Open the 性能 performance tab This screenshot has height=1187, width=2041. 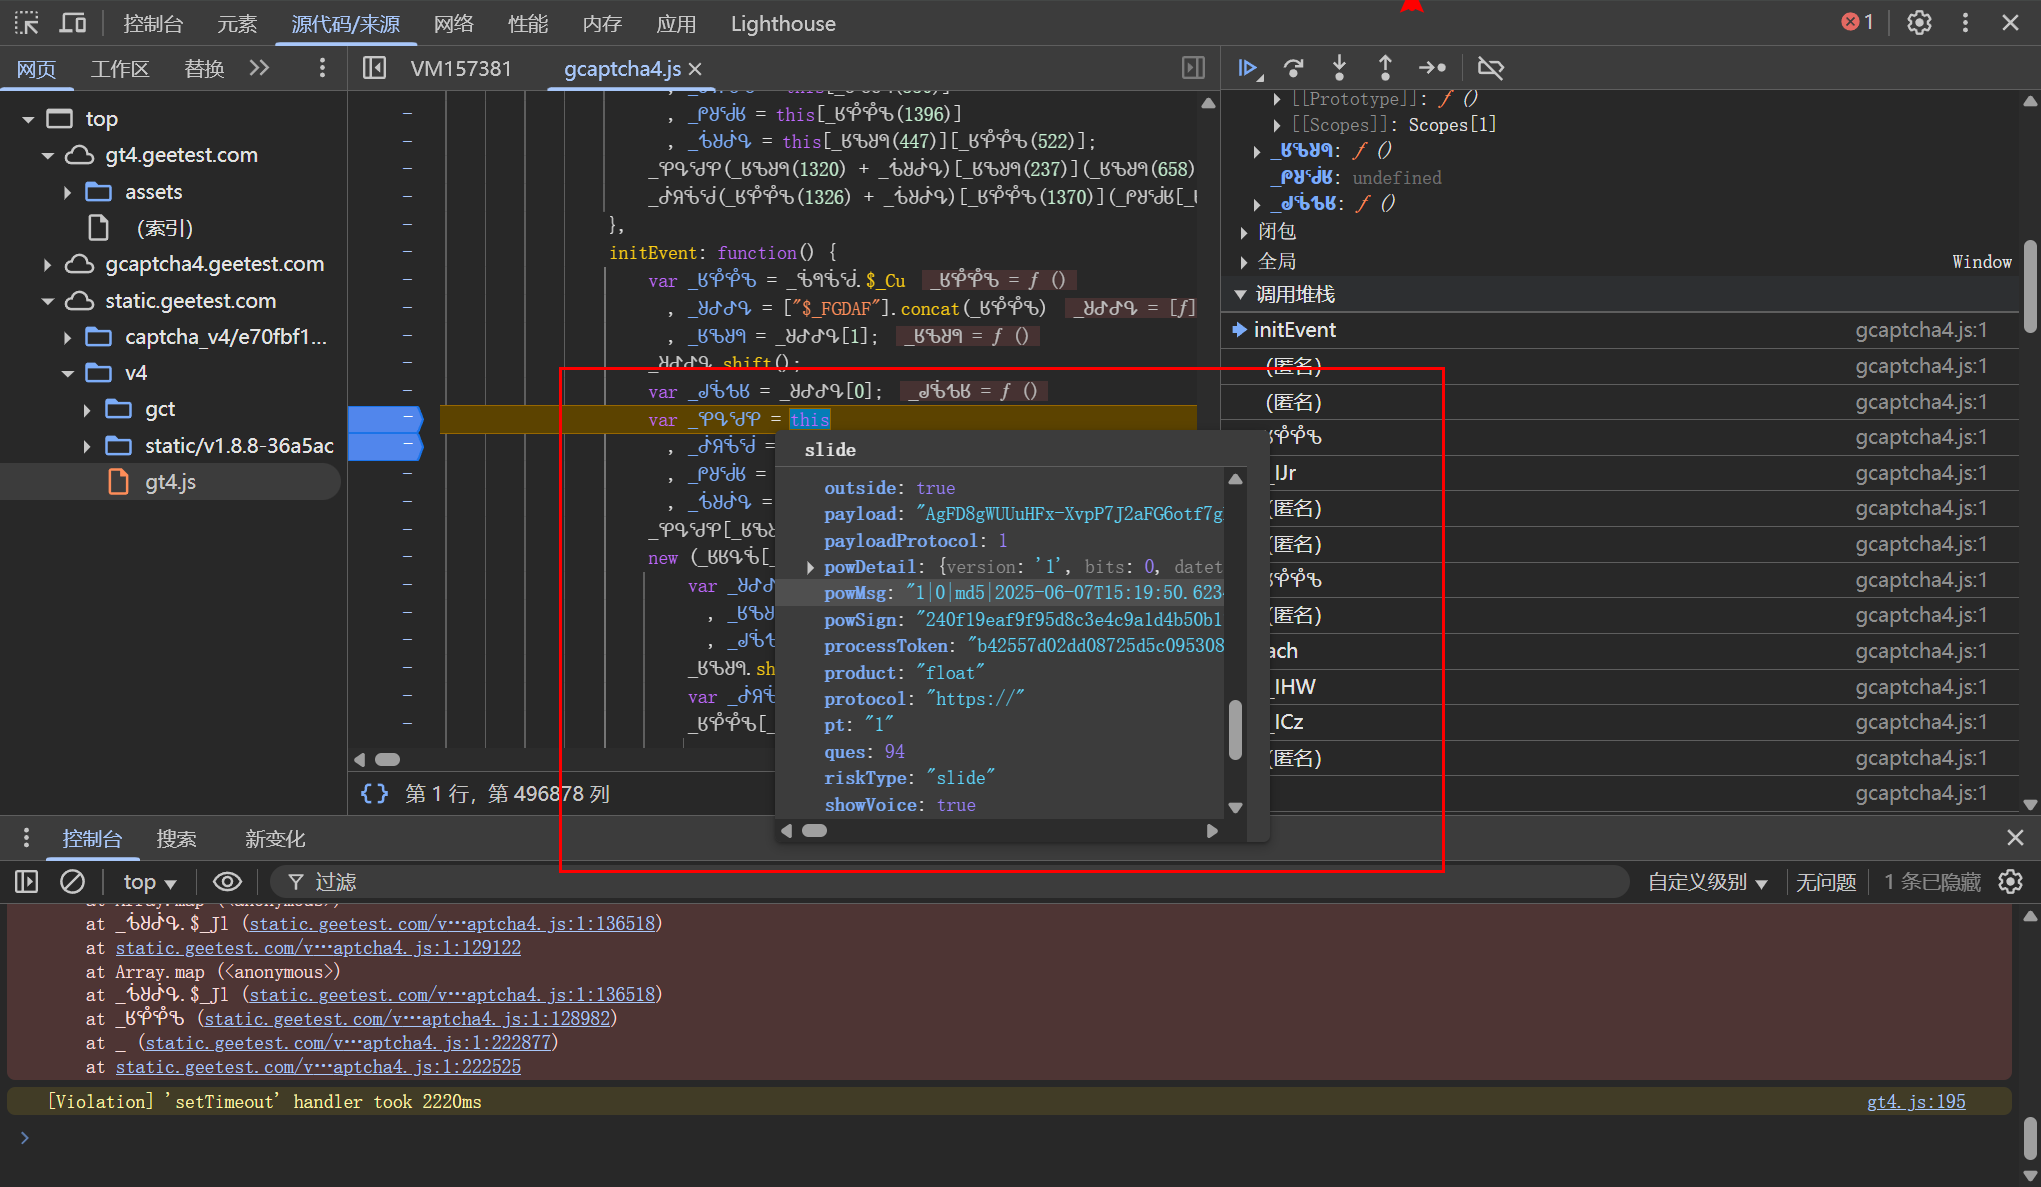pos(528,23)
